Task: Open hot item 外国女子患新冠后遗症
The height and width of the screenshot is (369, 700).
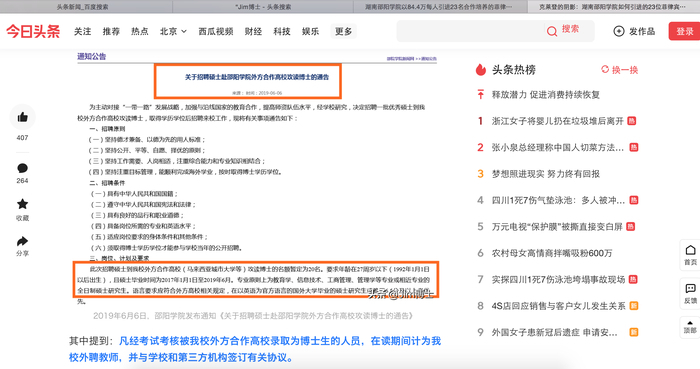Action: (x=554, y=332)
